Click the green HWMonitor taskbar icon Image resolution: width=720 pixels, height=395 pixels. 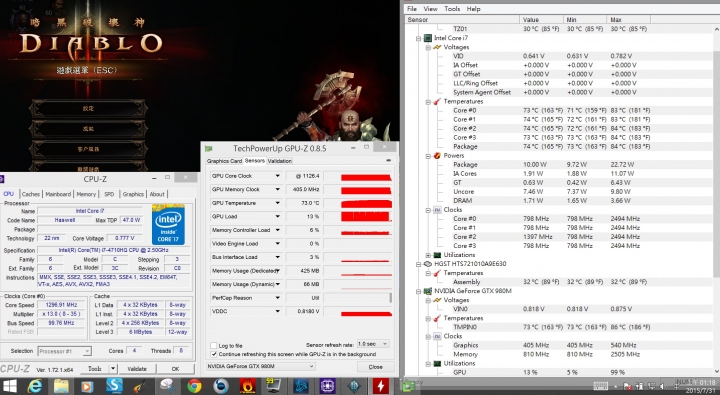point(408,386)
